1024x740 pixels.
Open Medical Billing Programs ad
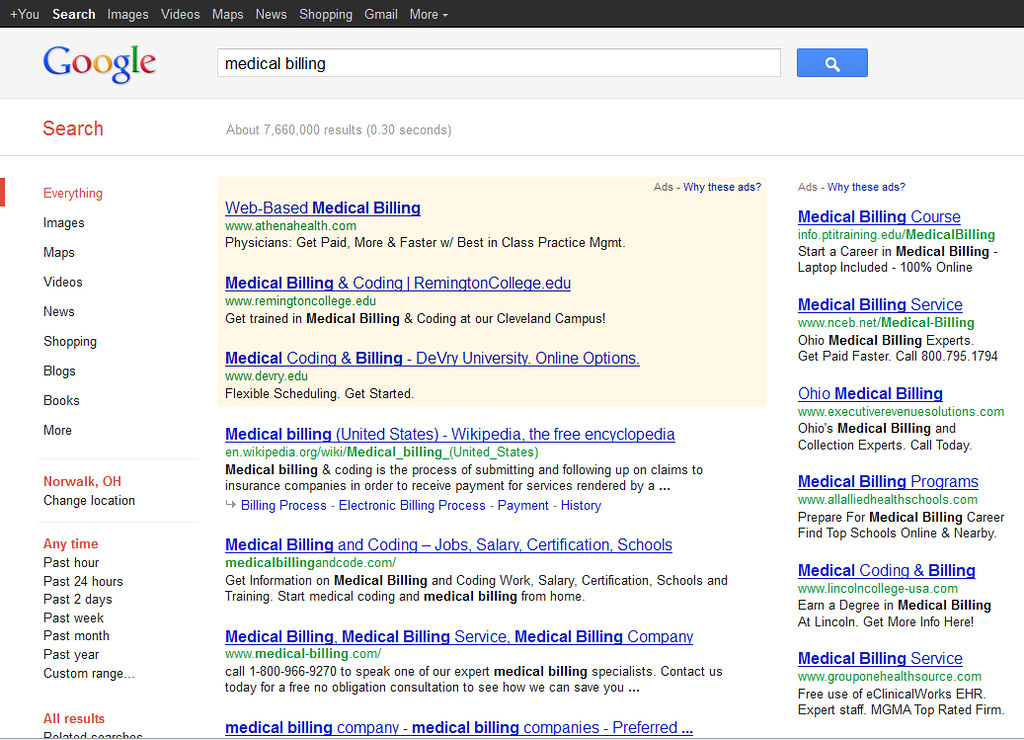[888, 482]
